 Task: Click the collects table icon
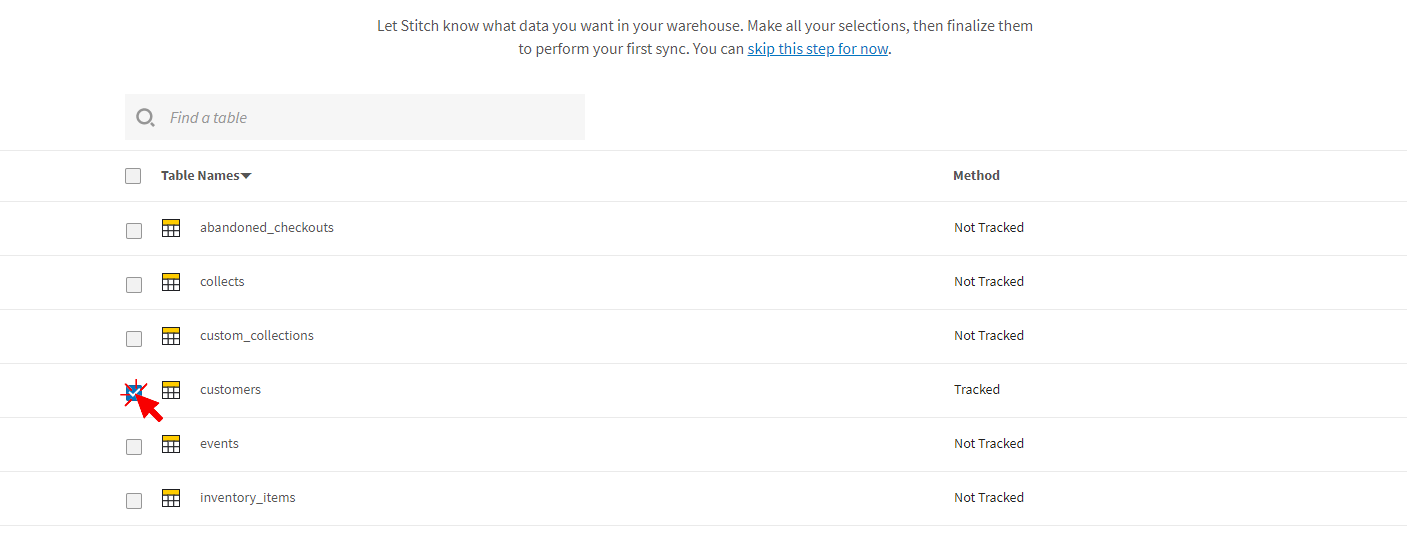[171, 282]
